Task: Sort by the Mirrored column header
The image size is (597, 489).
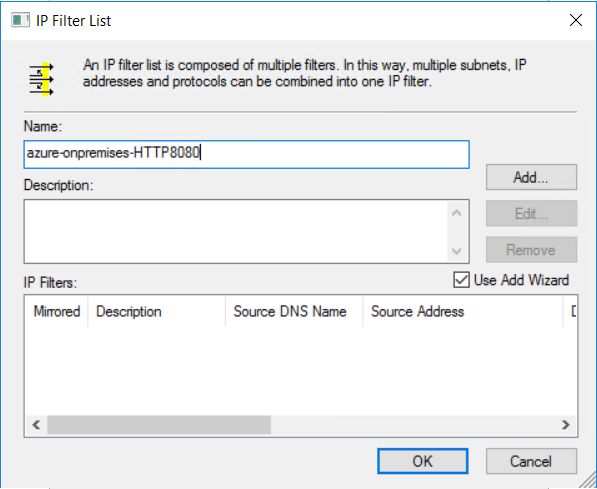Action: (x=57, y=312)
